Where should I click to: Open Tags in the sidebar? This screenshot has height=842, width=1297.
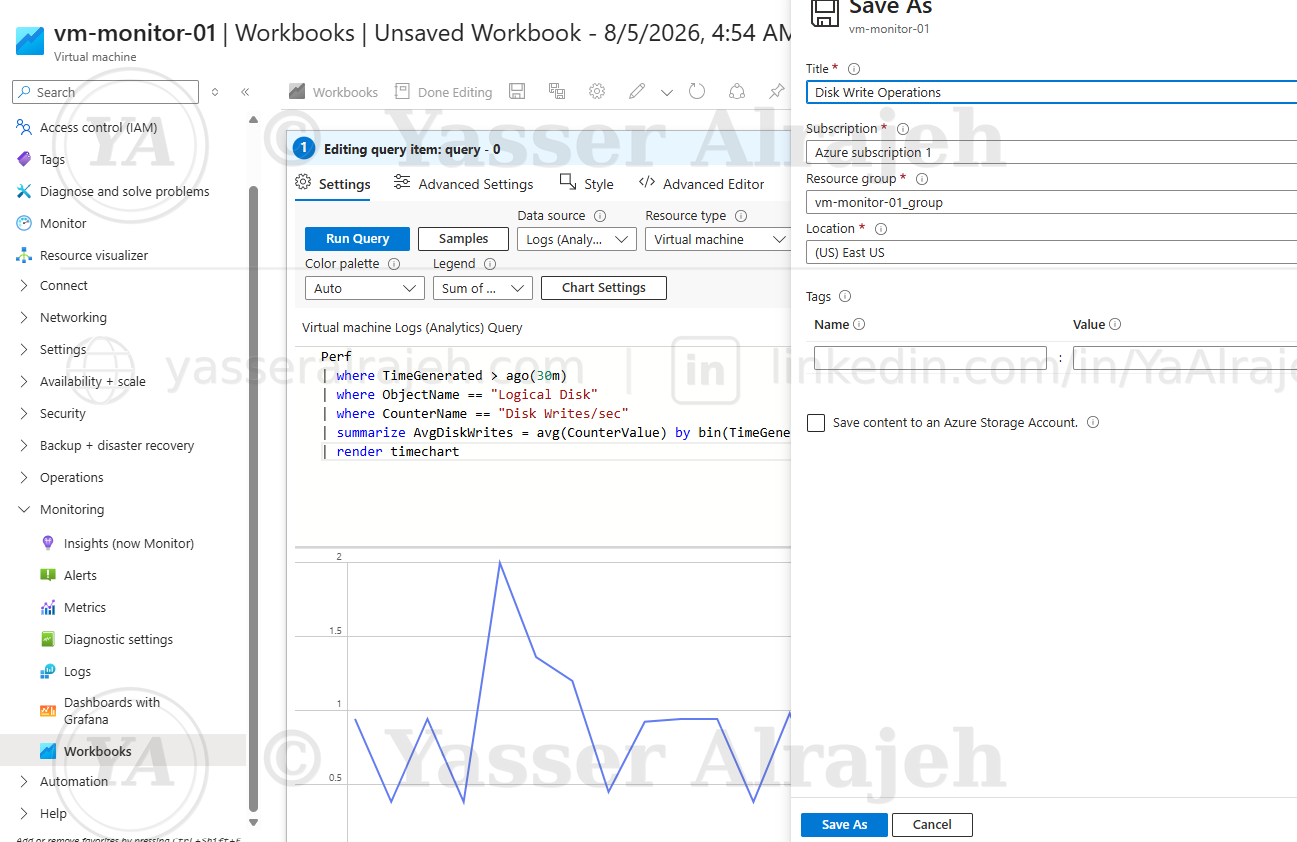(x=52, y=159)
